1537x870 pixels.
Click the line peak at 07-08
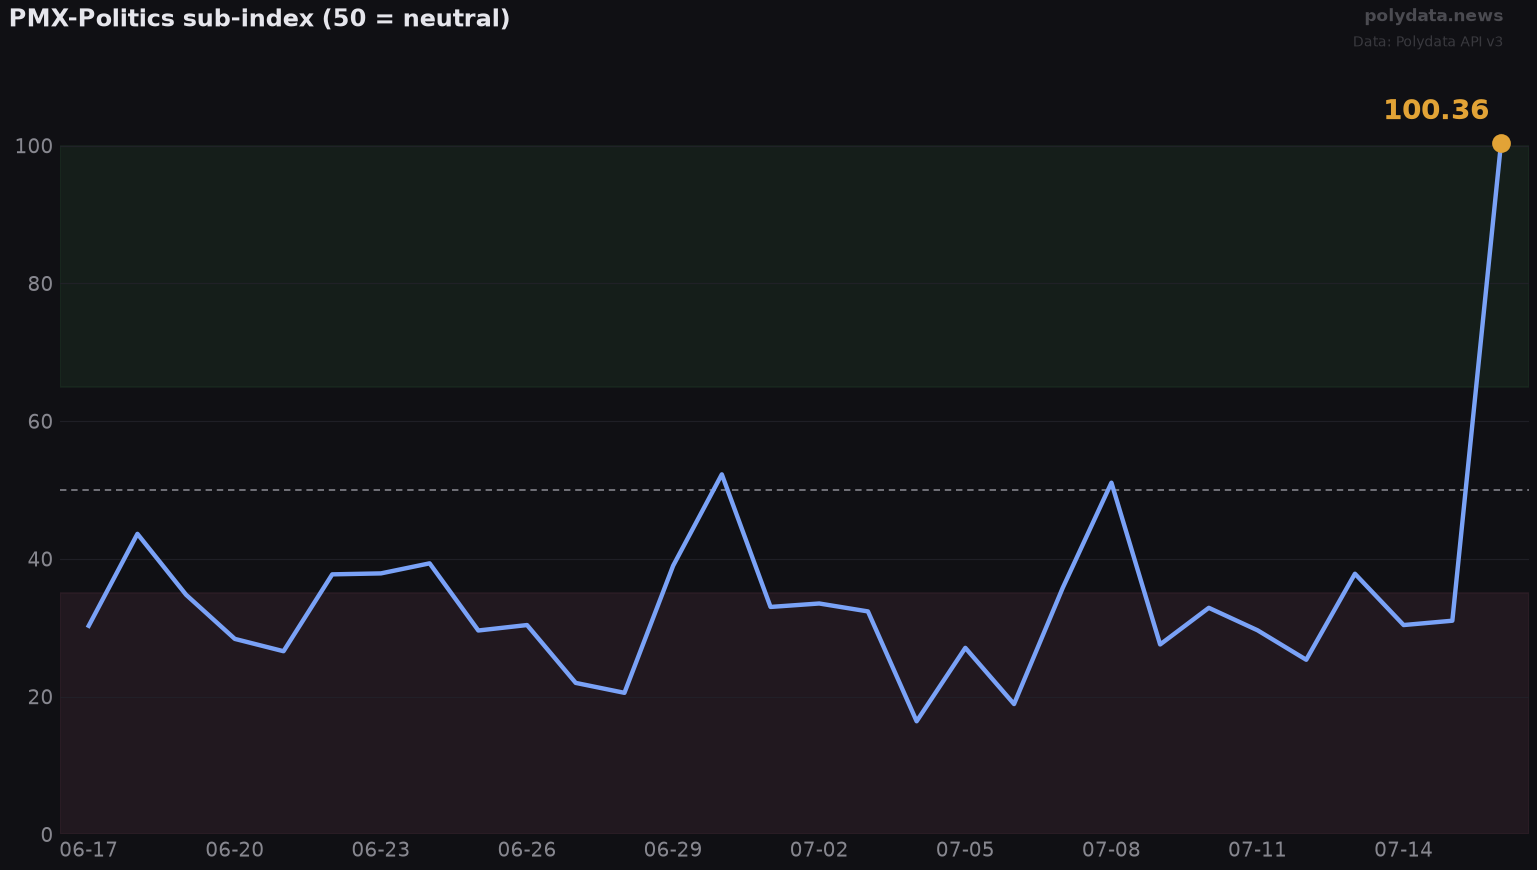click(x=1111, y=483)
